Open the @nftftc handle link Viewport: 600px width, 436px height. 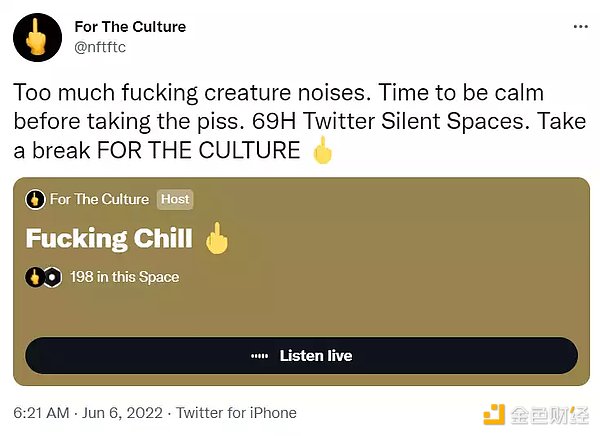click(x=100, y=47)
